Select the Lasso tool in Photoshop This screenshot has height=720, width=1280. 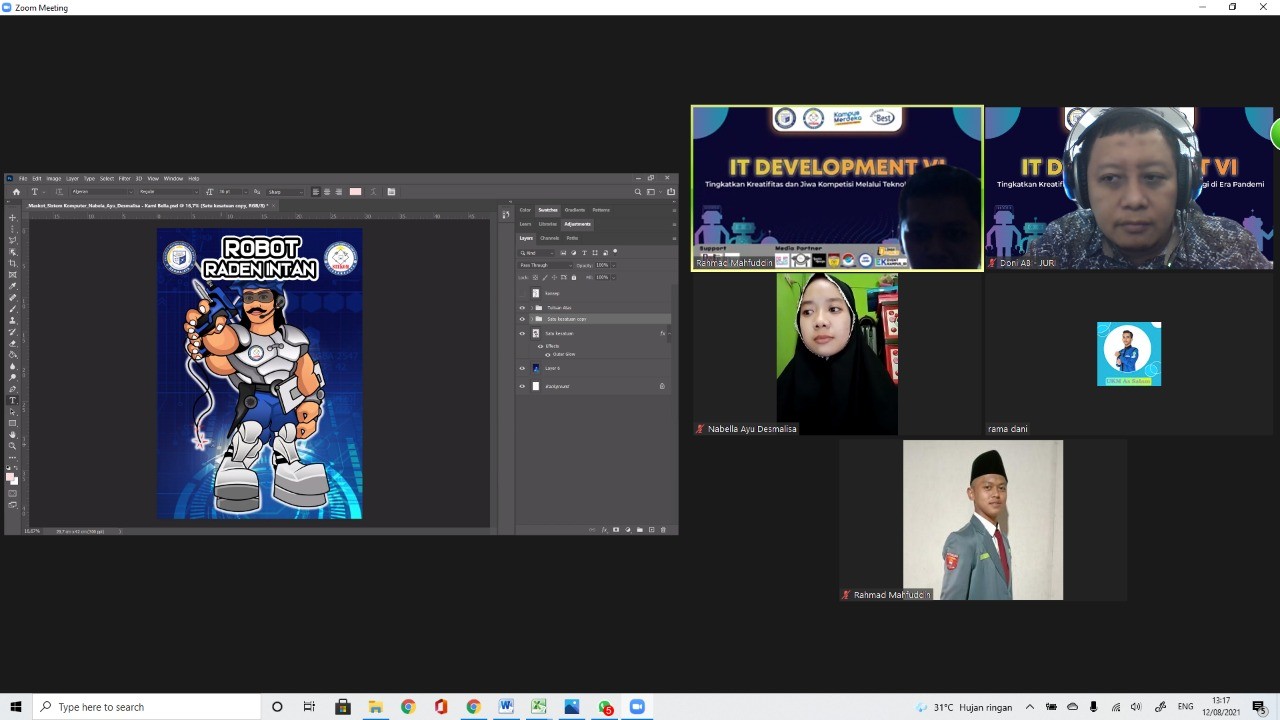(13, 241)
